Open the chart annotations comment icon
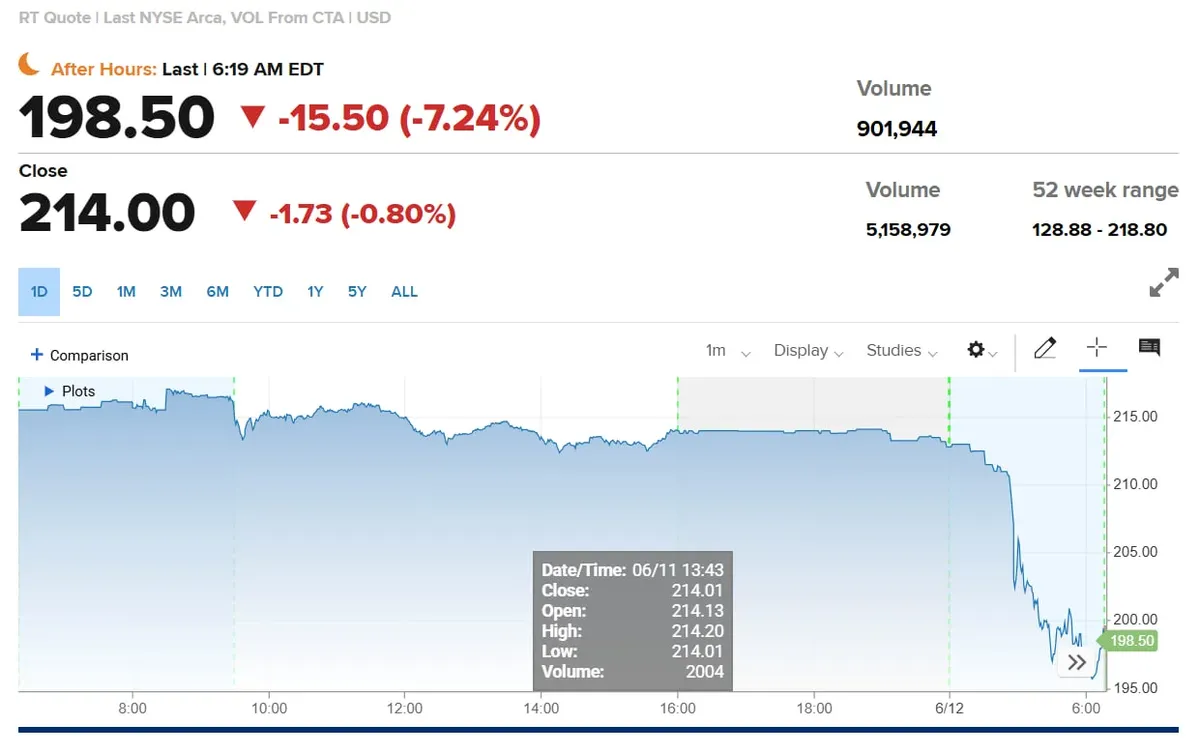The width and height of the screenshot is (1200, 753). 1149,348
